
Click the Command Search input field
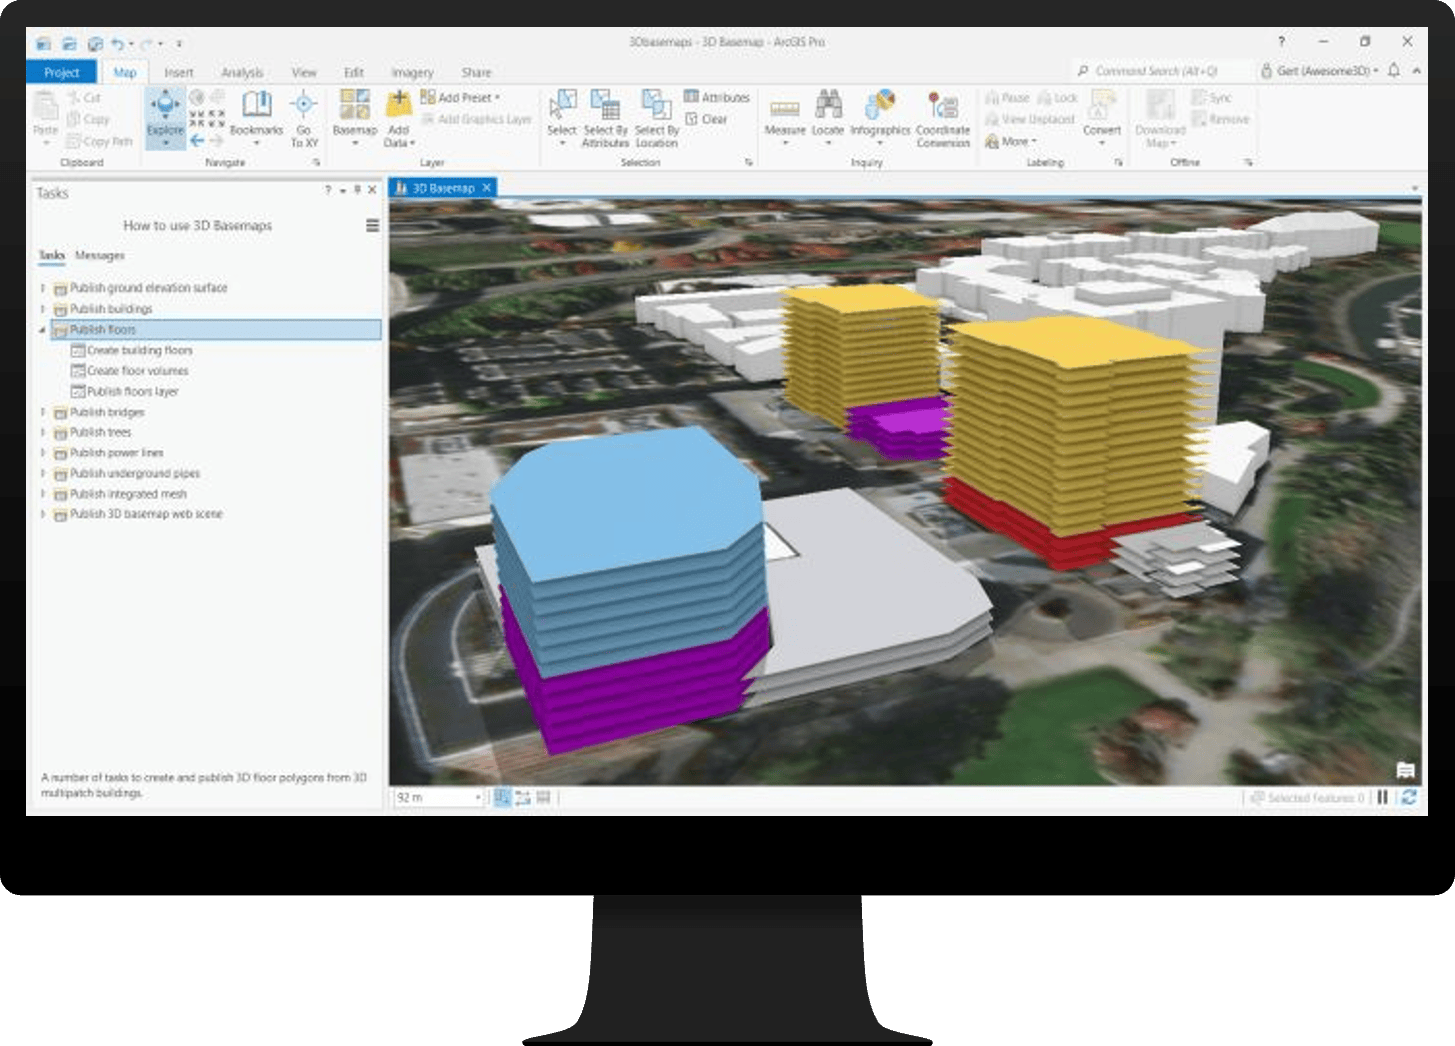coord(1161,71)
